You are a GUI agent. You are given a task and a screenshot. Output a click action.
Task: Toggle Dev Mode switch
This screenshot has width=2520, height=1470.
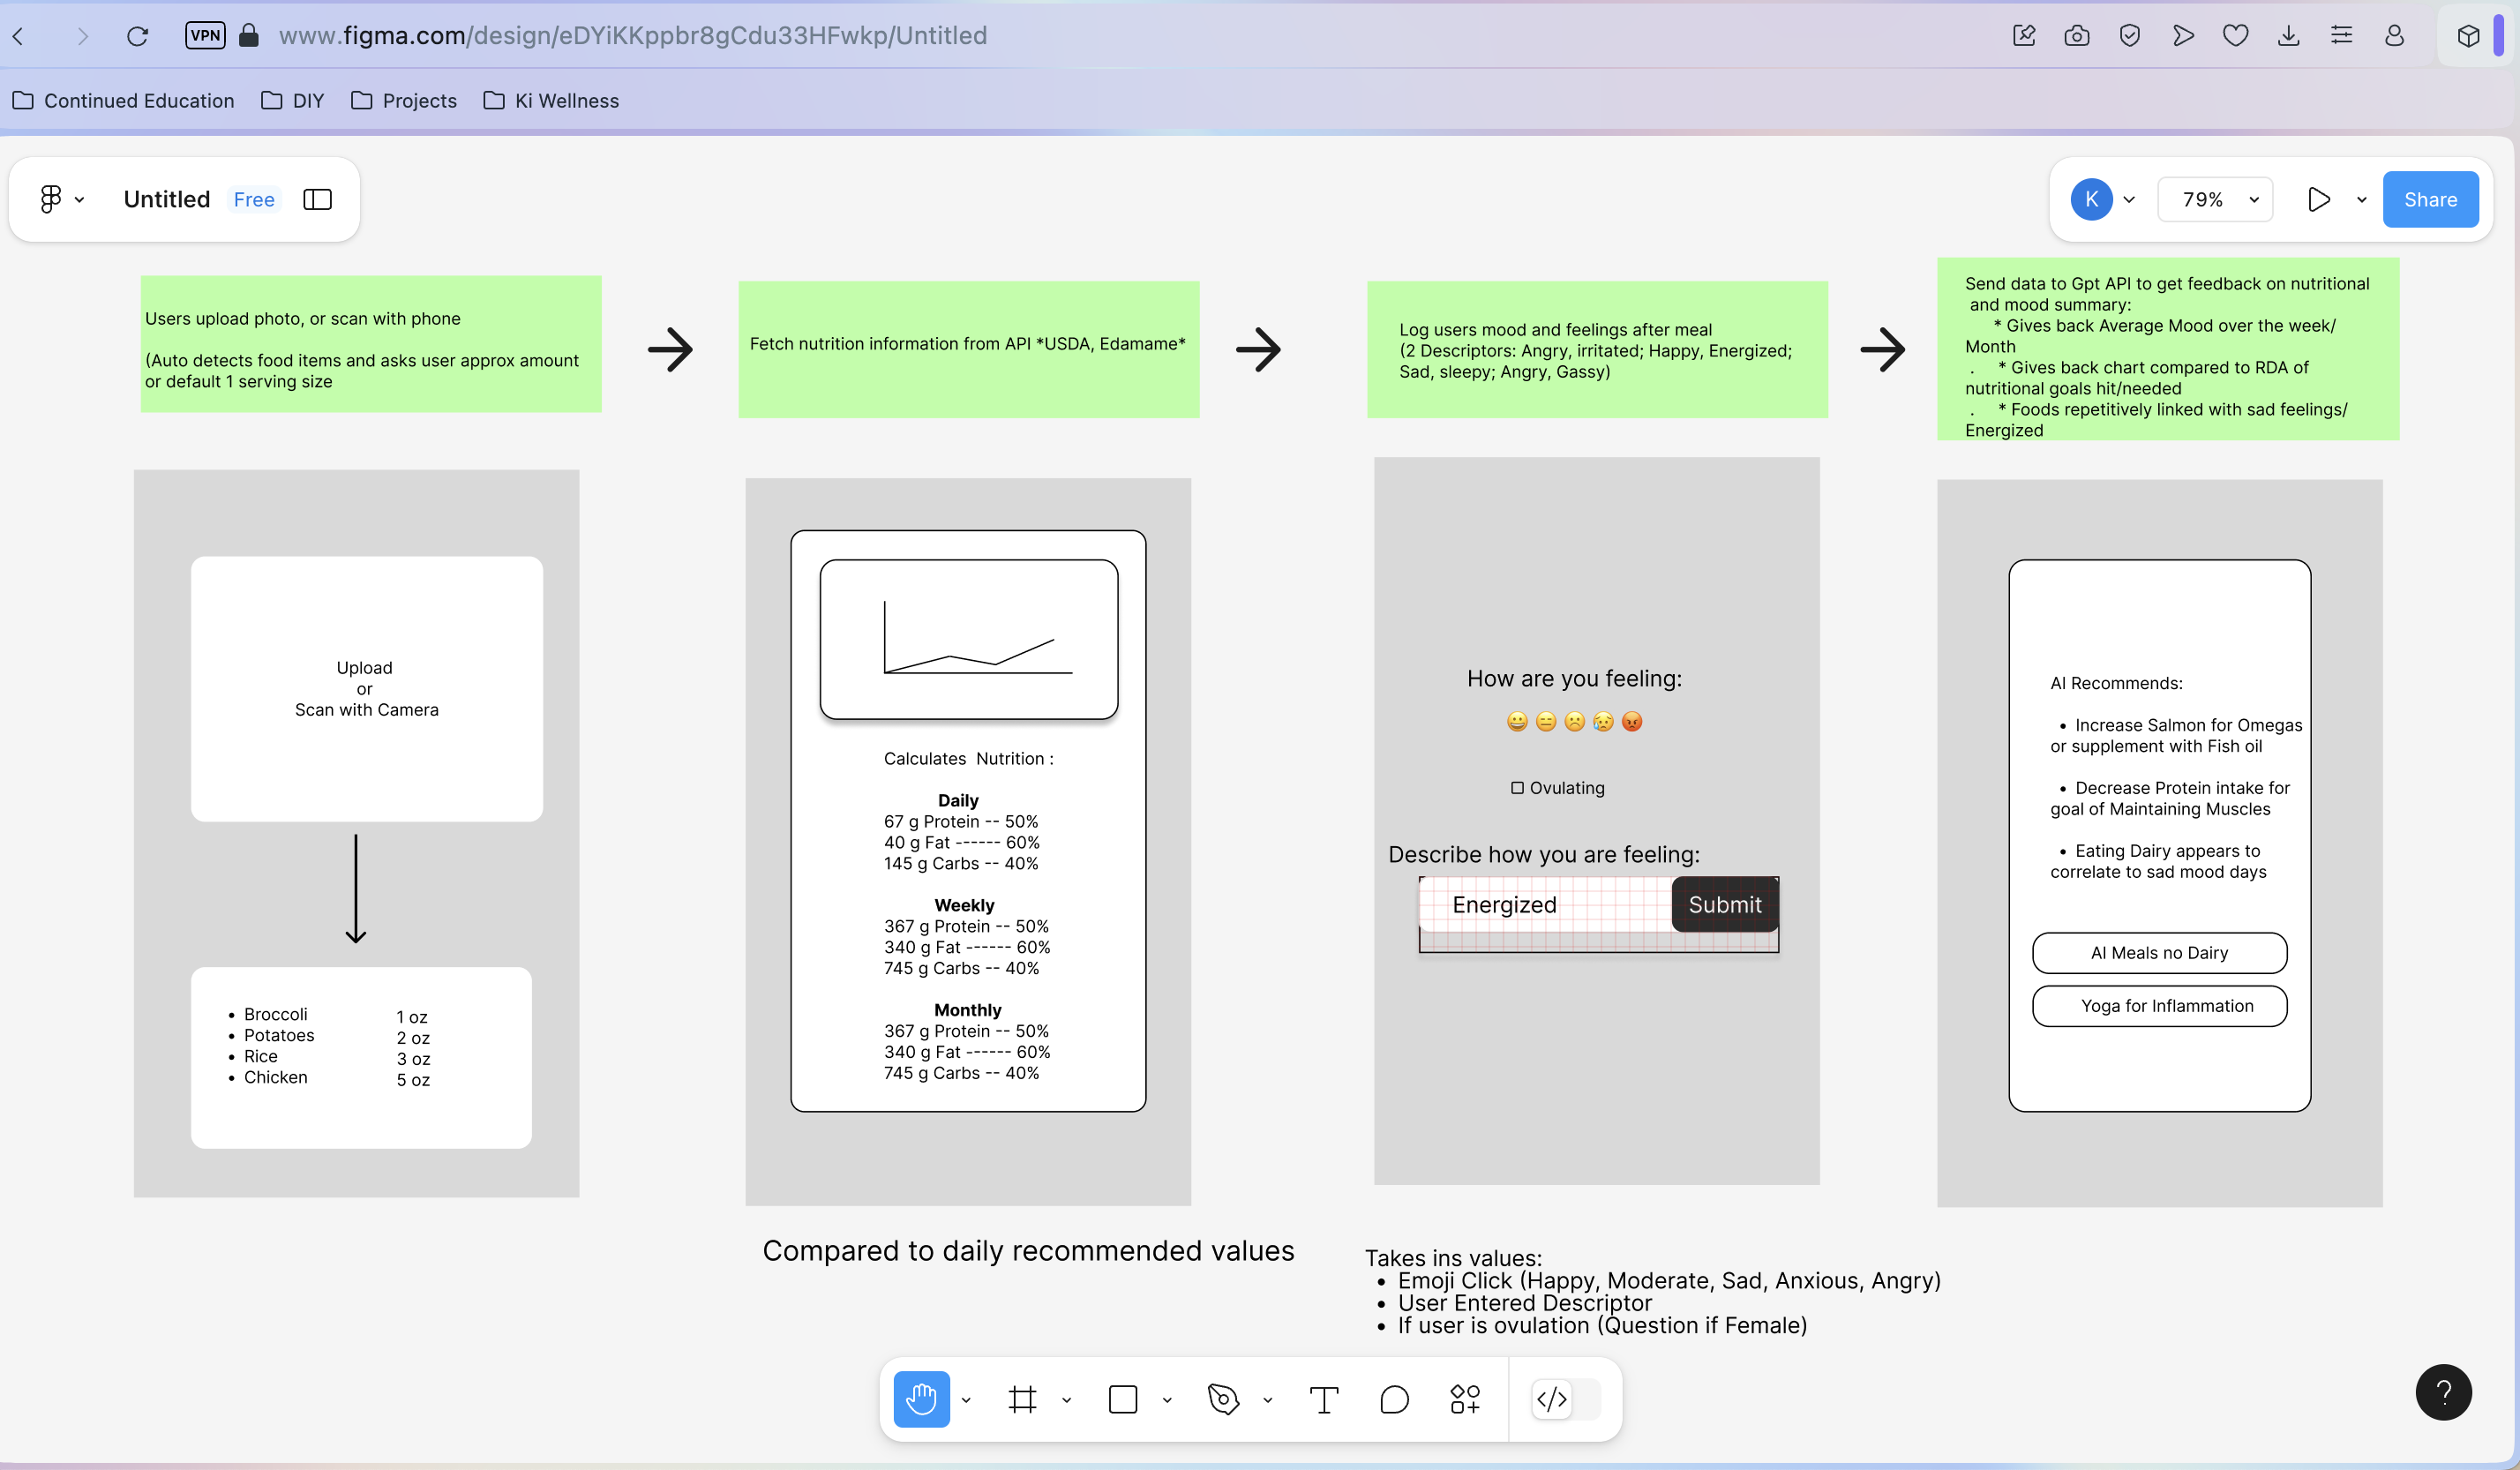click(x=1566, y=1399)
